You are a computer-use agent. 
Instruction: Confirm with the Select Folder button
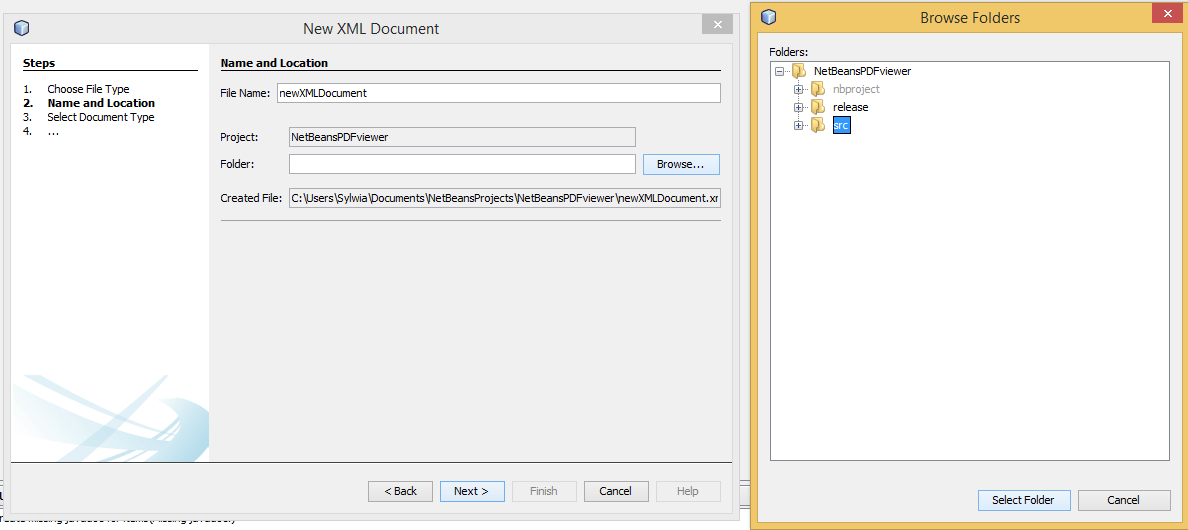point(1023,500)
